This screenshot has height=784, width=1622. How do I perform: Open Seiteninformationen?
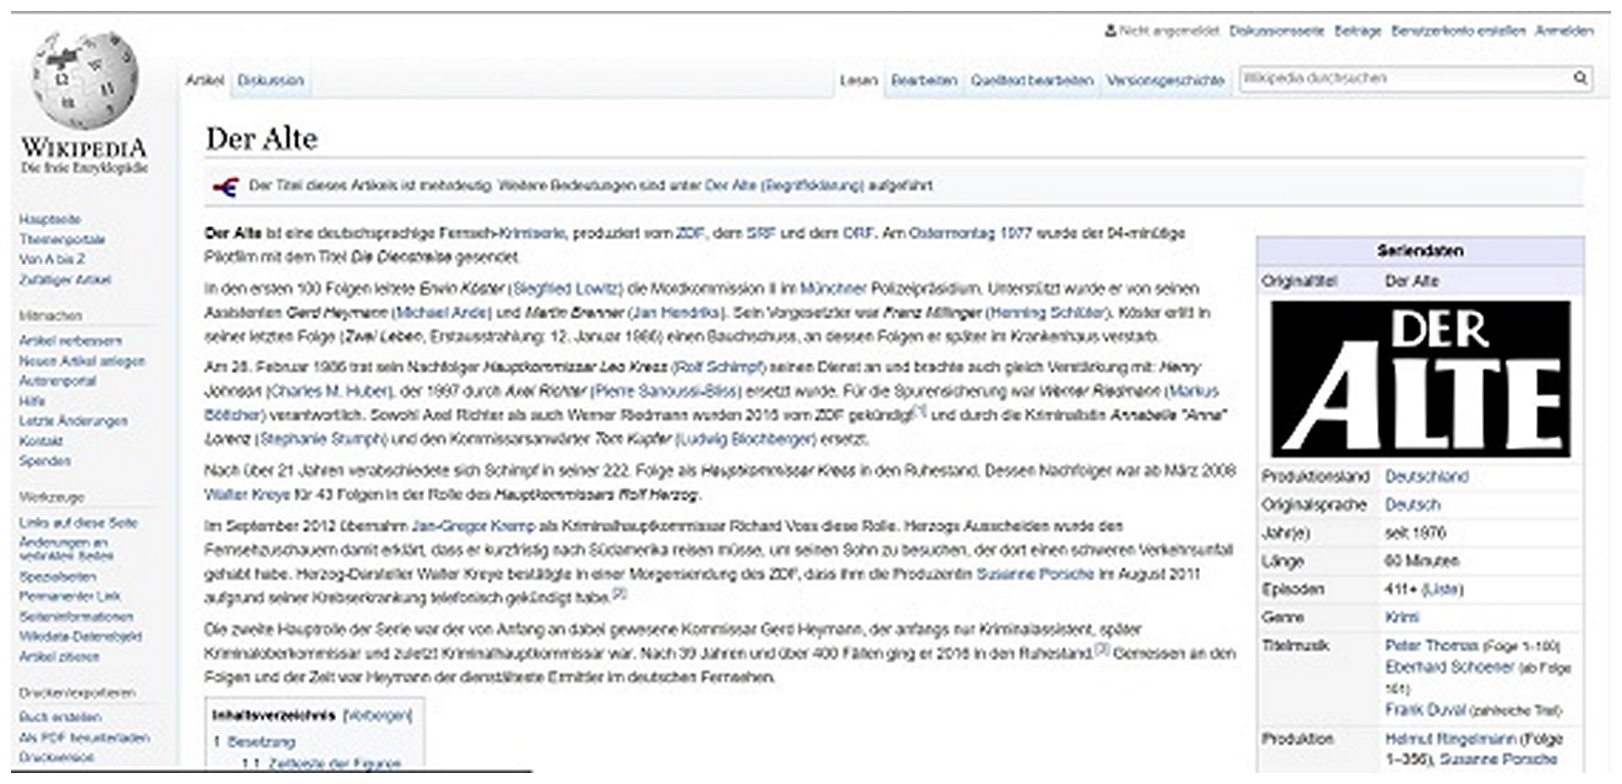click(76, 617)
